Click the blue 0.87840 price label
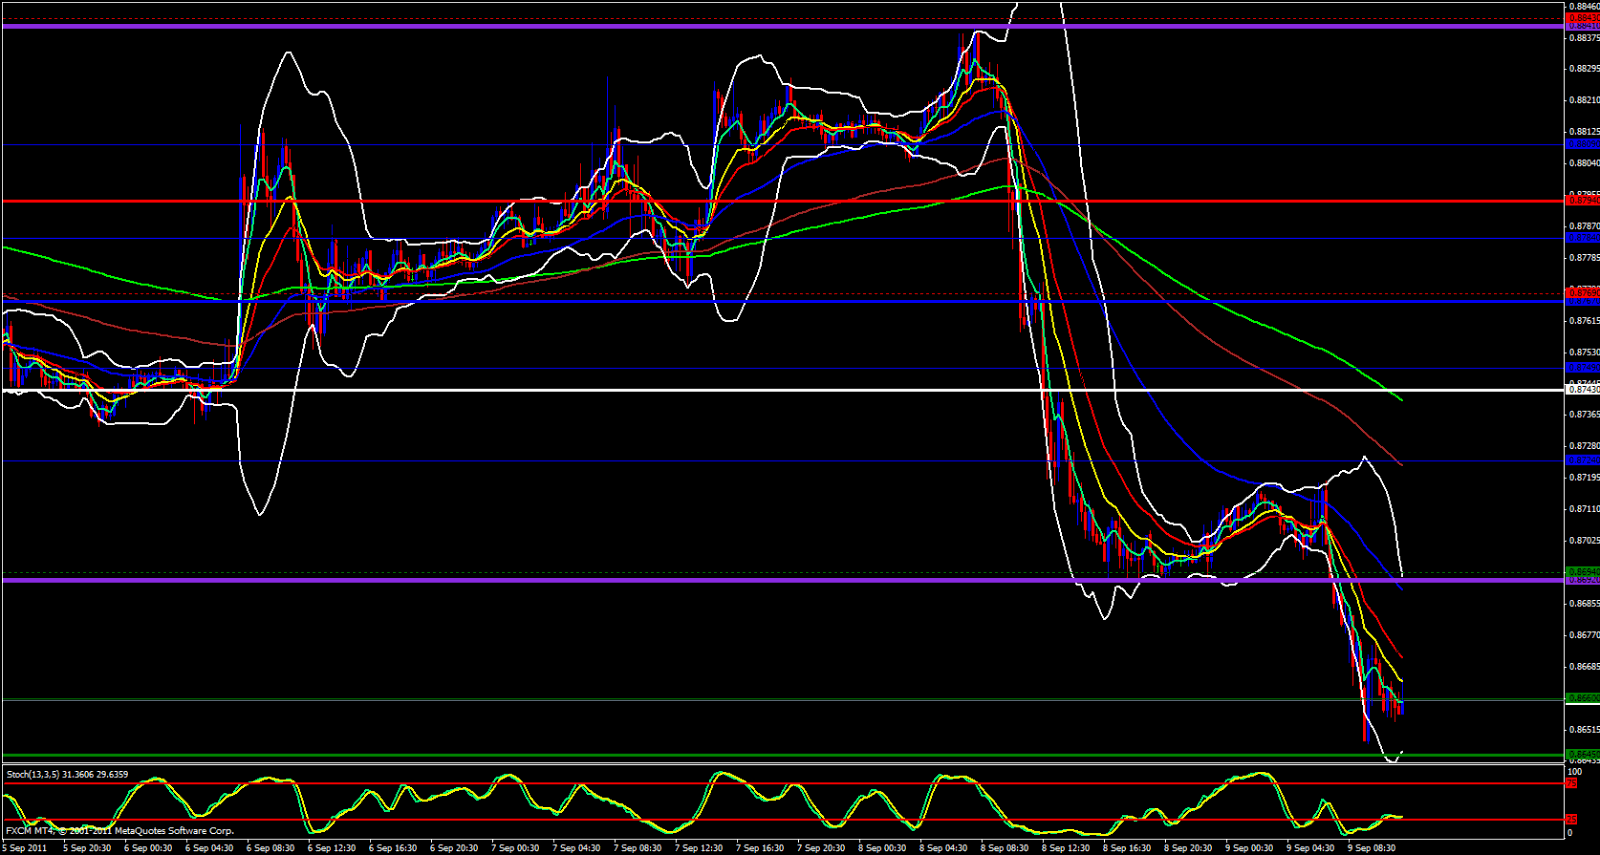Screen dimensions: 1600x855 (1582, 238)
